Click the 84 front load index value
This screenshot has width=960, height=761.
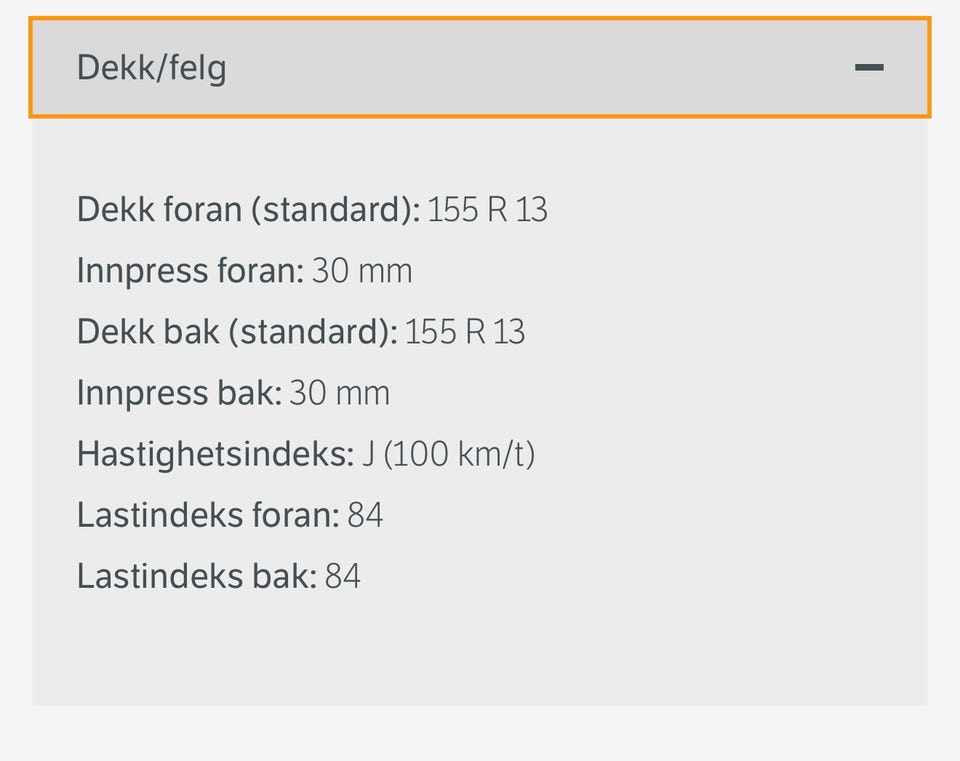pos(365,515)
